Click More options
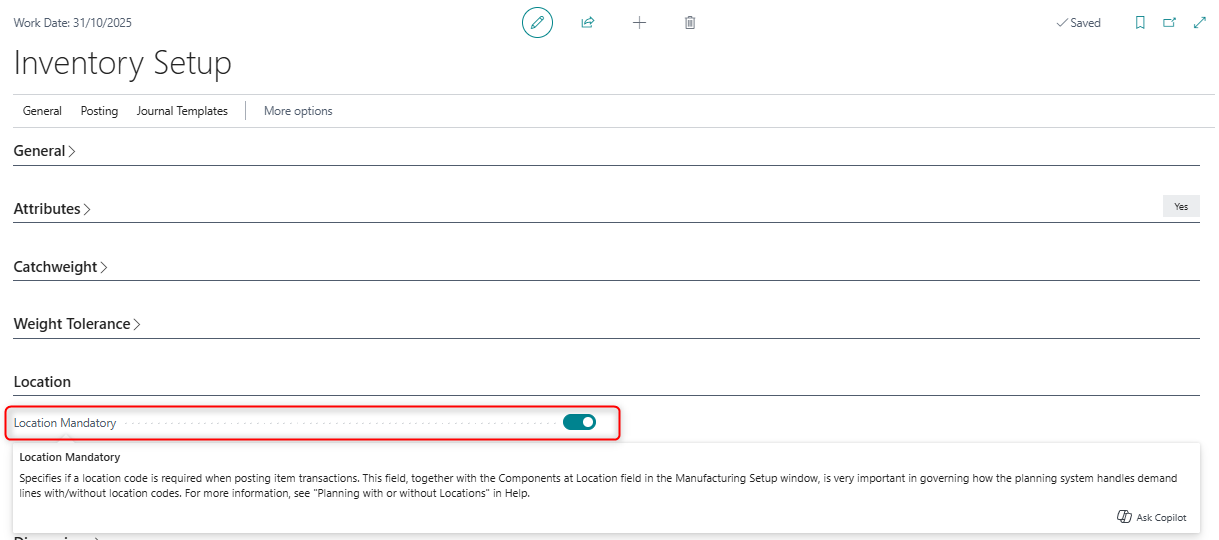1219x540 pixels. [298, 111]
